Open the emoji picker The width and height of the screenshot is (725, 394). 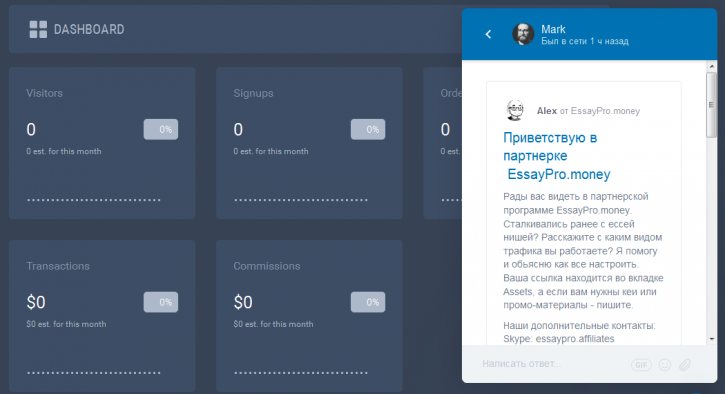[665, 365]
